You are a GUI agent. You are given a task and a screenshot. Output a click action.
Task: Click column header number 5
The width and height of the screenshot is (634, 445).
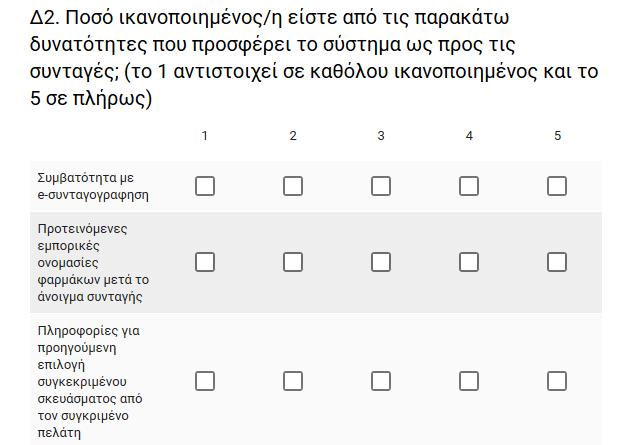557,135
